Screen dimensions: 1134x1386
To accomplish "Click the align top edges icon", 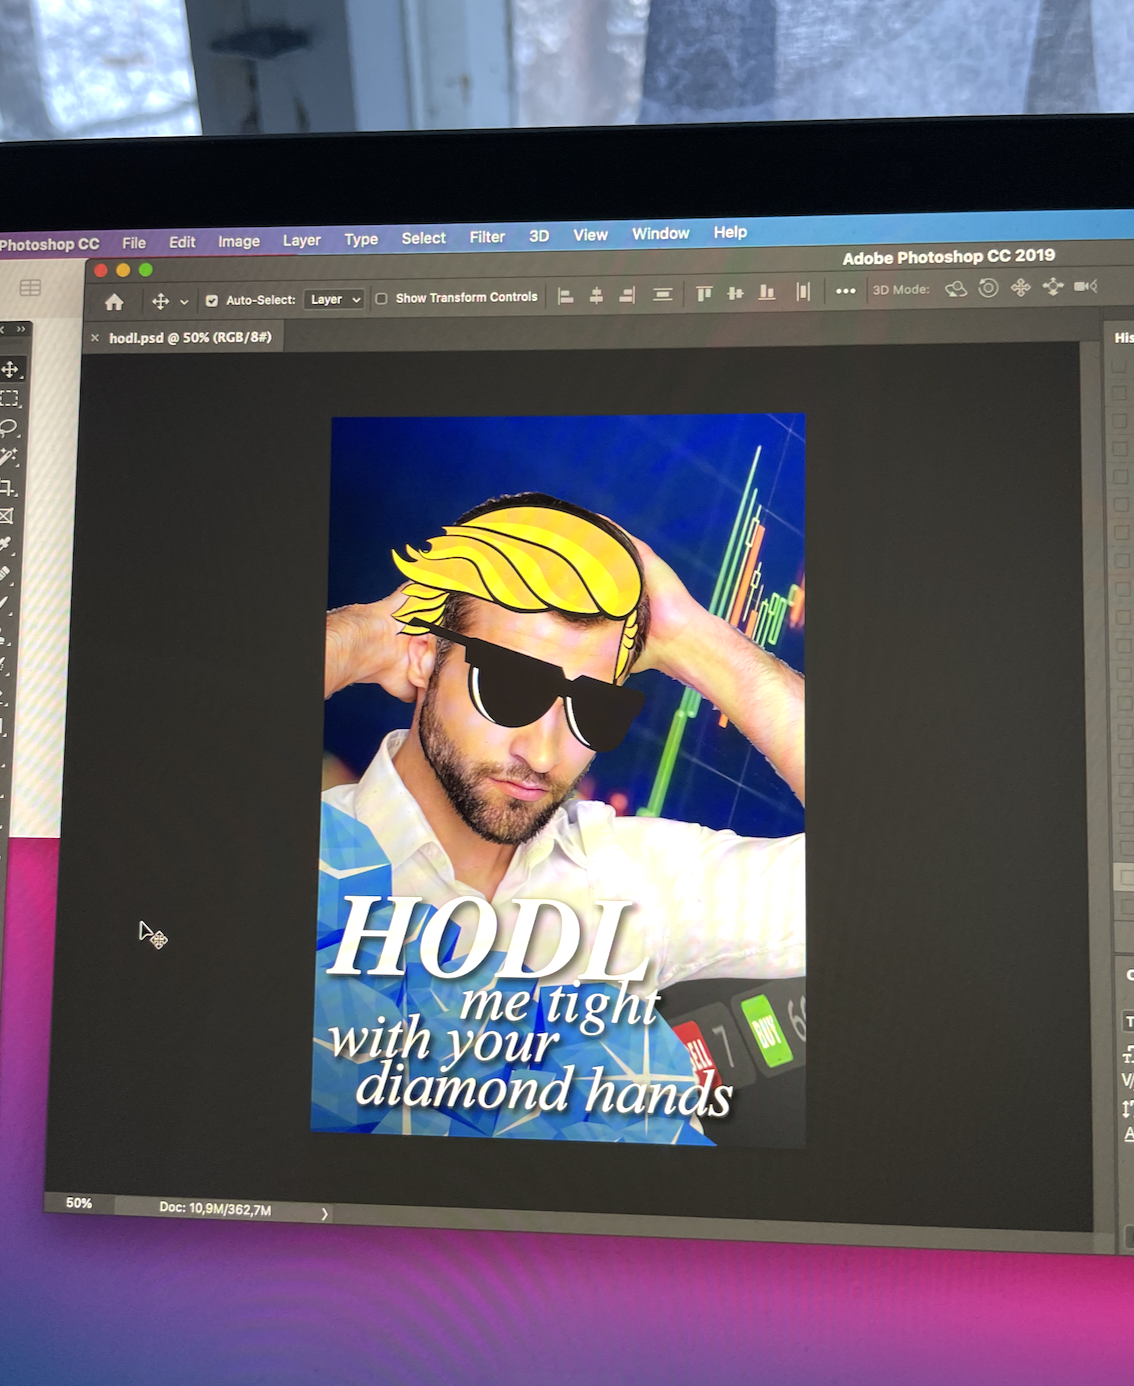I will (x=704, y=293).
